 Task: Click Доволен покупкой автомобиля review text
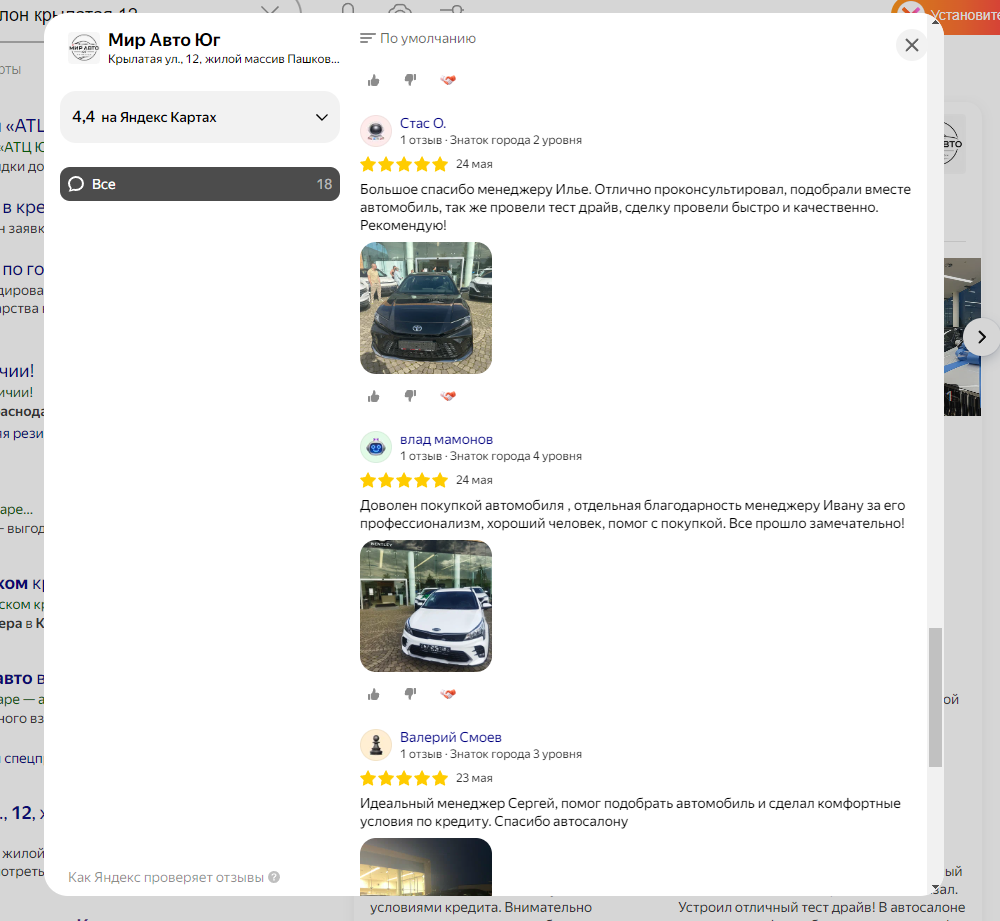[x=632, y=514]
